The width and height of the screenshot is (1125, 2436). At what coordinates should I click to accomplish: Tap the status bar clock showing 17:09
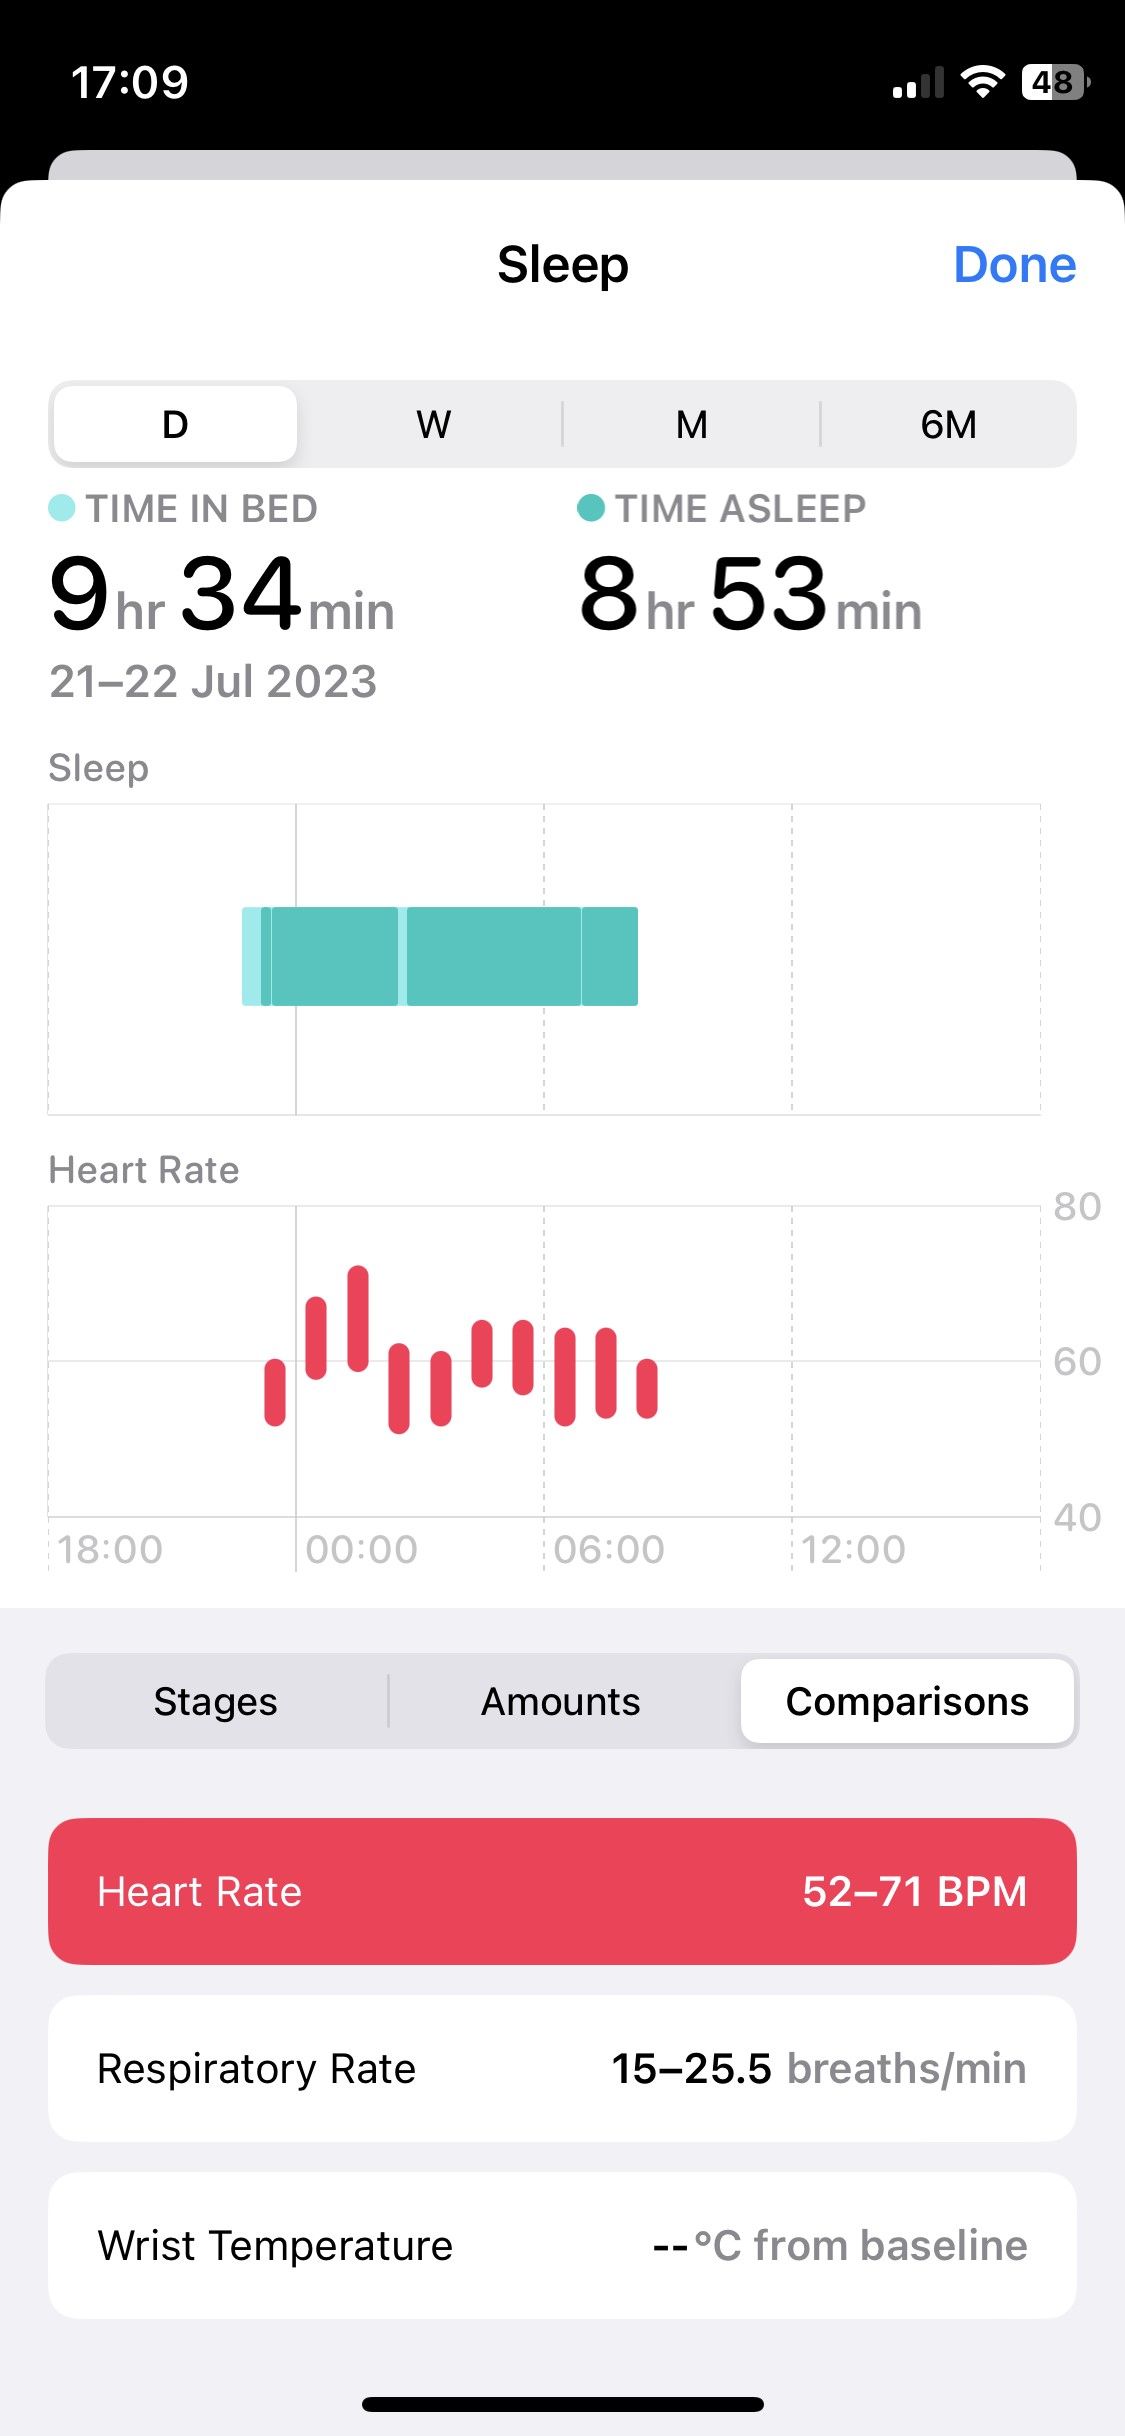130,82
